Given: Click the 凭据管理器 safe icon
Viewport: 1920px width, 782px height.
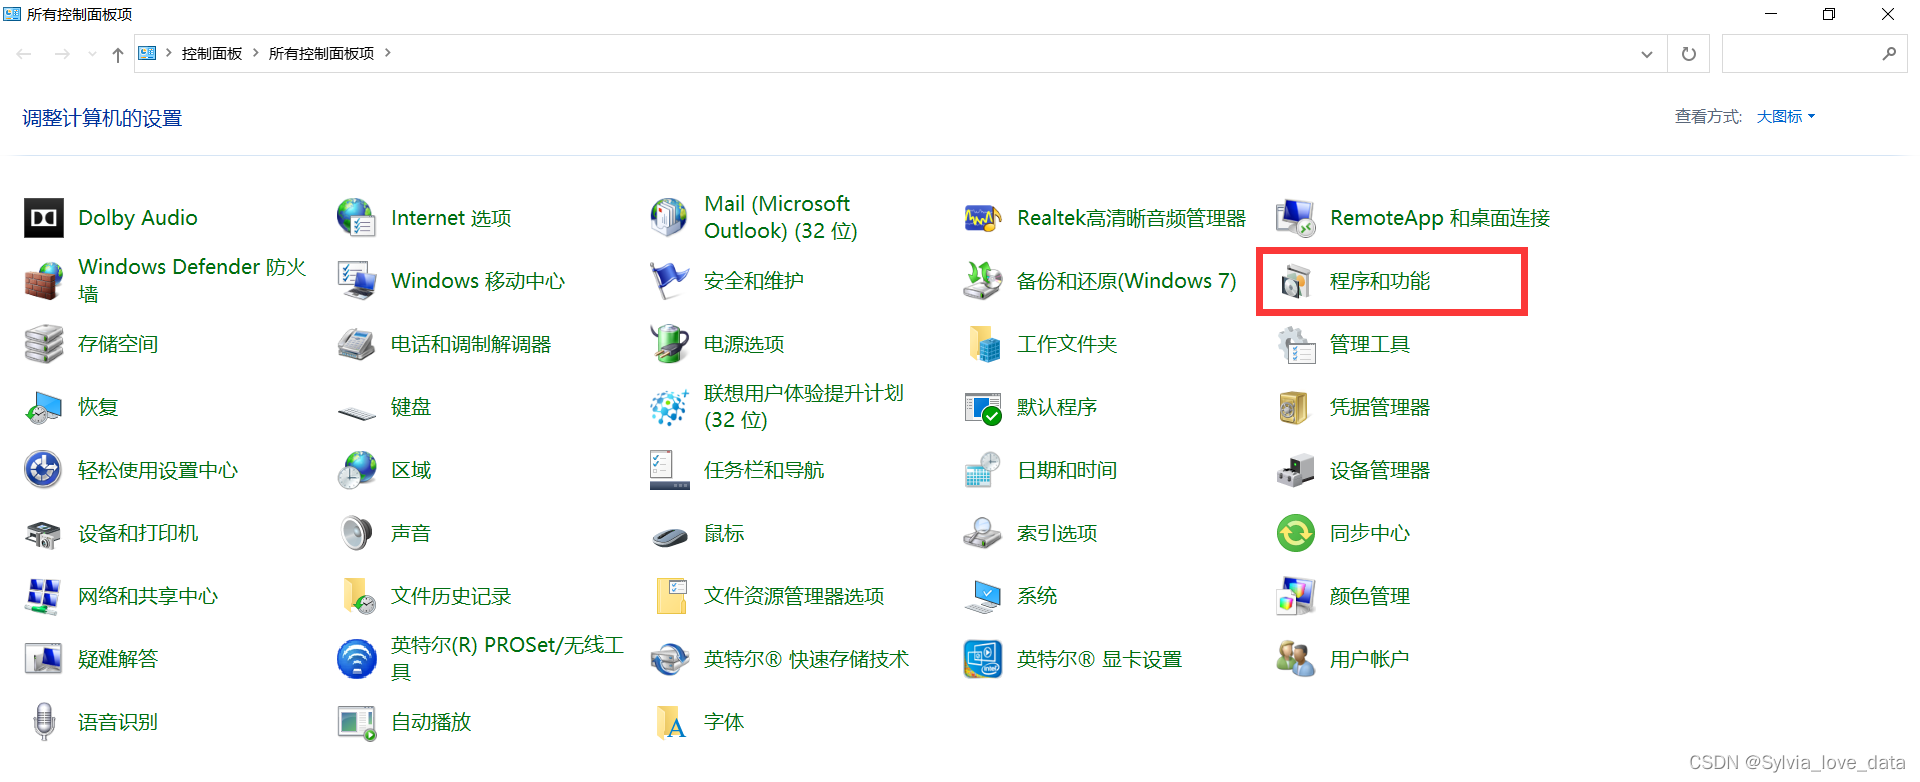Looking at the screenshot, I should click(1296, 407).
